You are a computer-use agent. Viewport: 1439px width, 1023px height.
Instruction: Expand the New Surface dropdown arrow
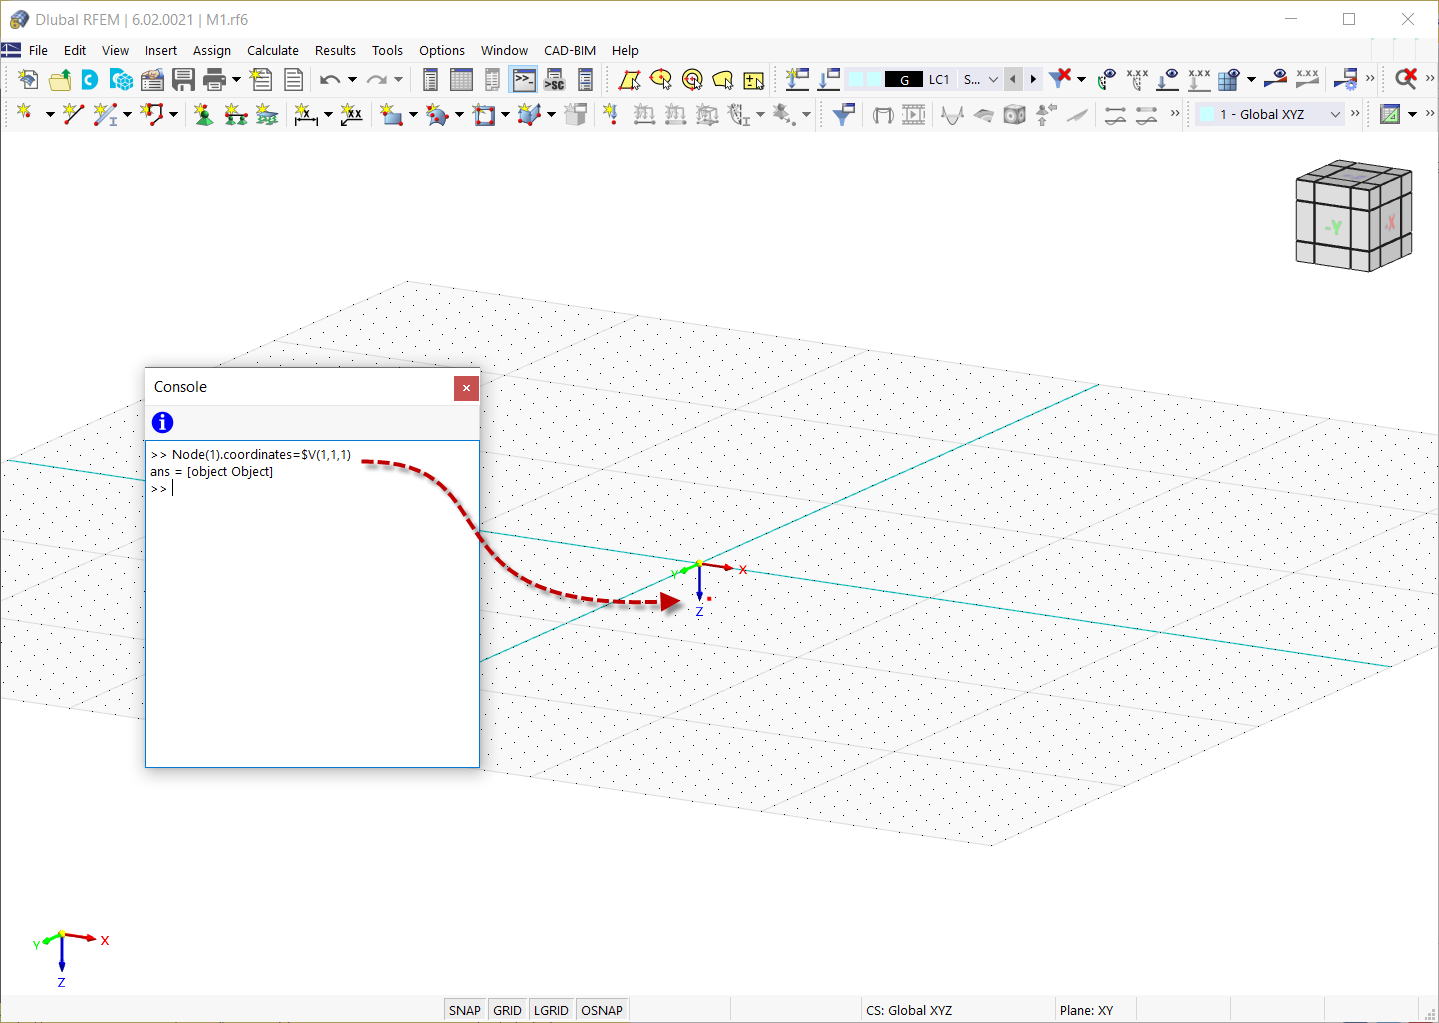[x=413, y=115]
